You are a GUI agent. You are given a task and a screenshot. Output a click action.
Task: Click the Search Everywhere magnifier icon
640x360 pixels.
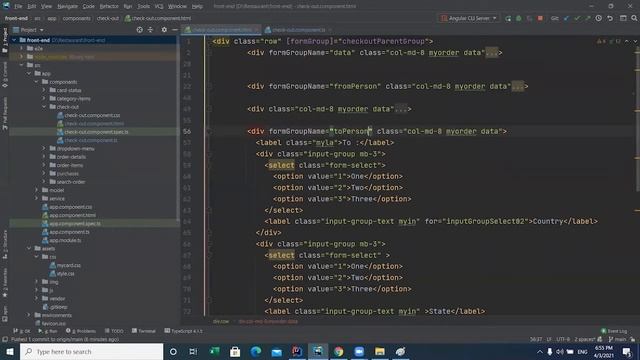click(634, 18)
